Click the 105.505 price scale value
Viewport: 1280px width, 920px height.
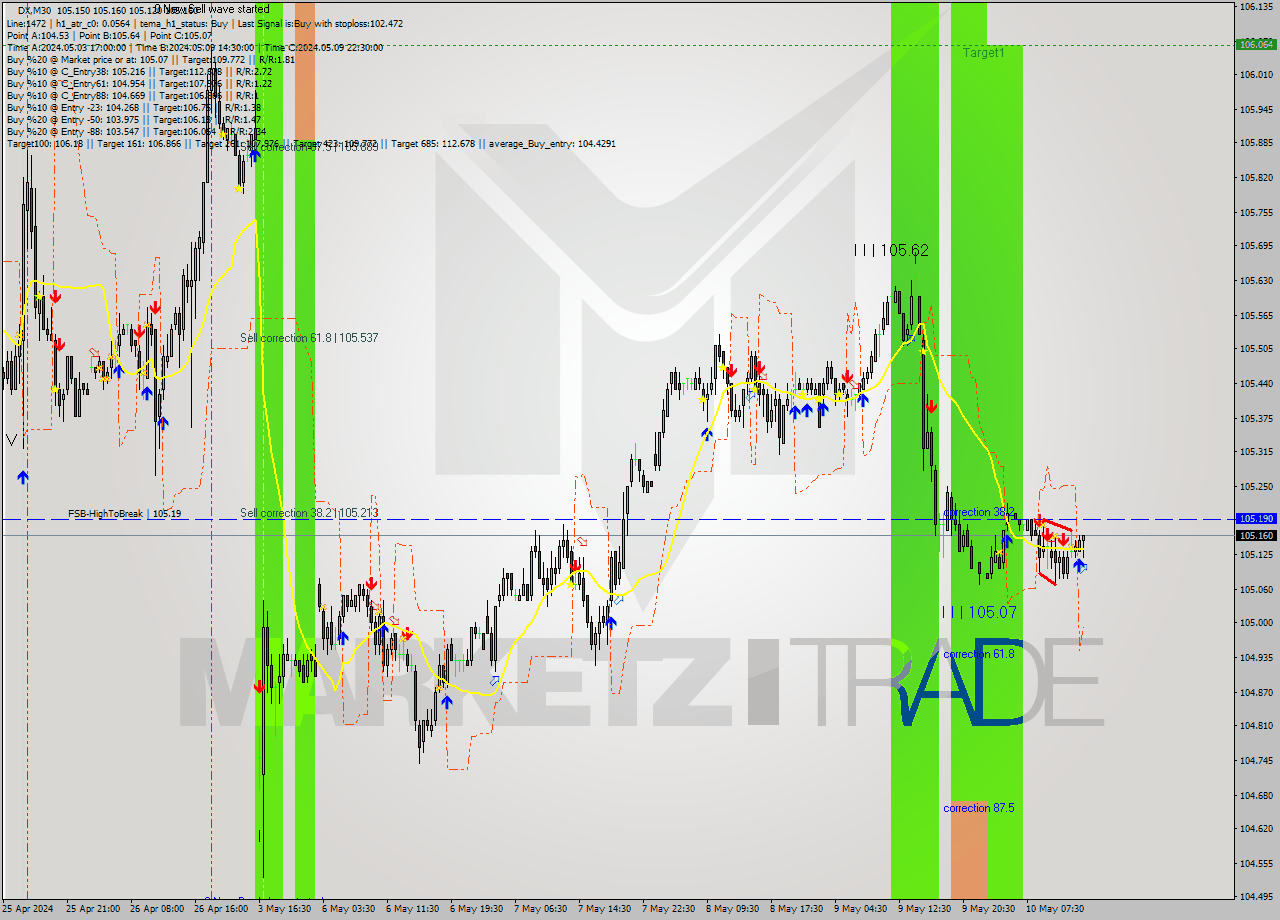click(x=1256, y=349)
